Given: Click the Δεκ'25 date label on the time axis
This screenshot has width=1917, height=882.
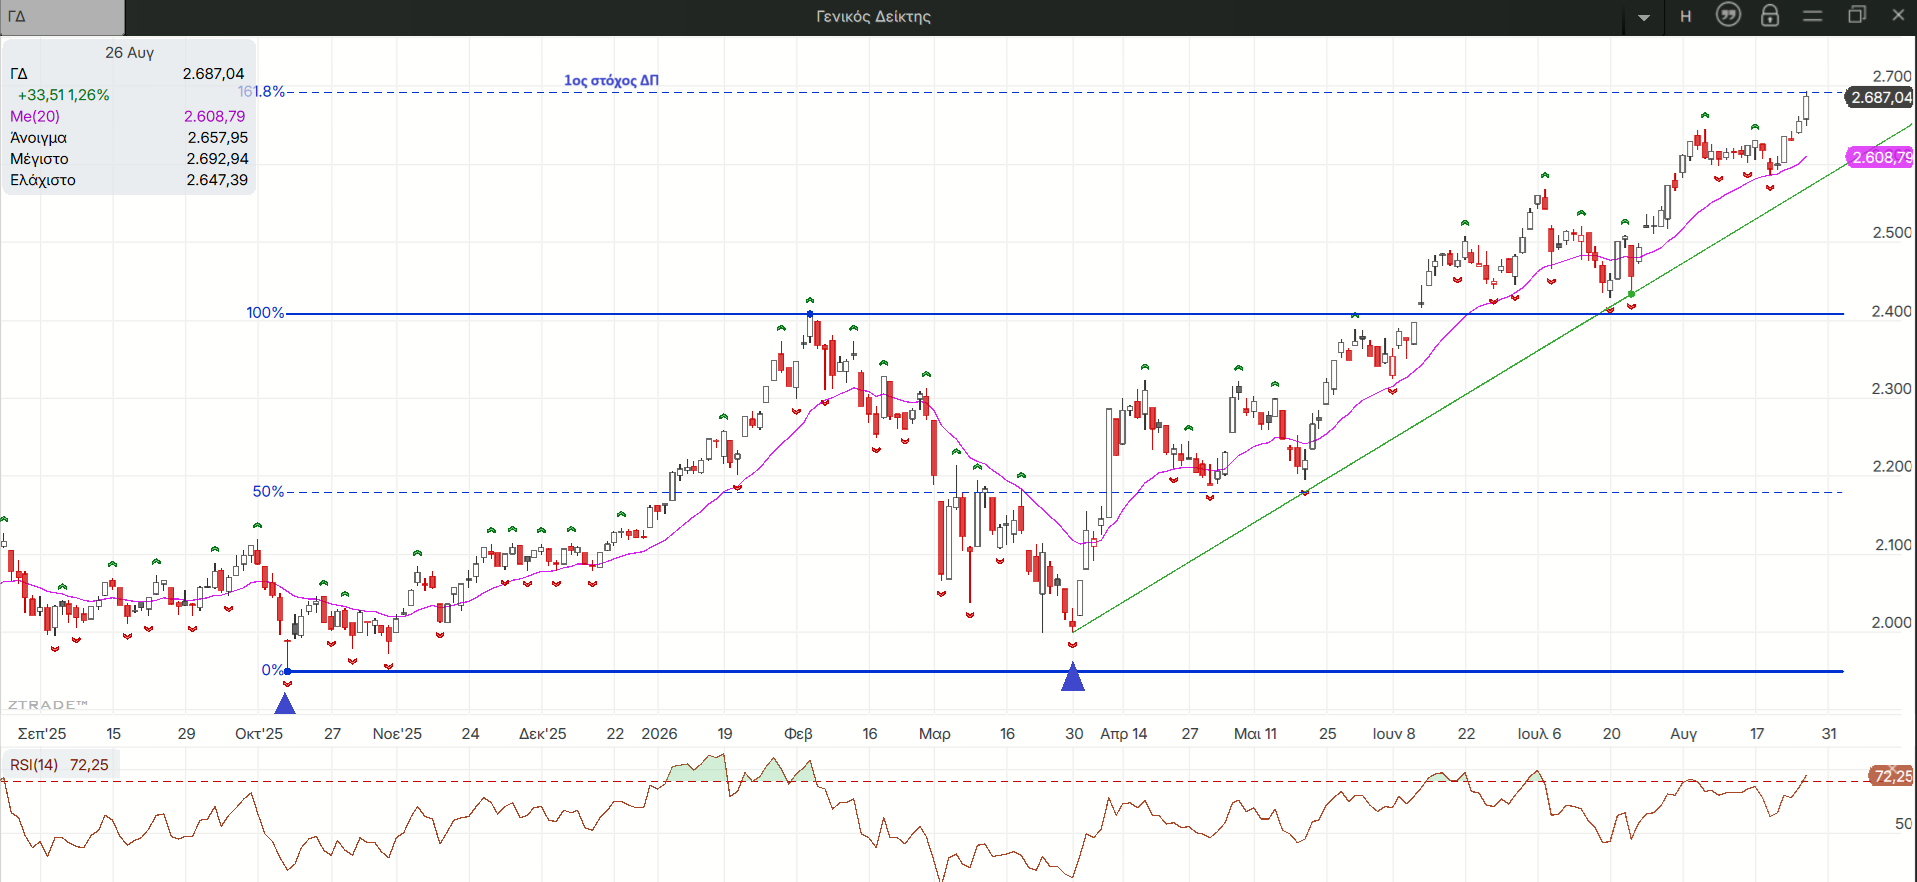Looking at the screenshot, I should (543, 734).
